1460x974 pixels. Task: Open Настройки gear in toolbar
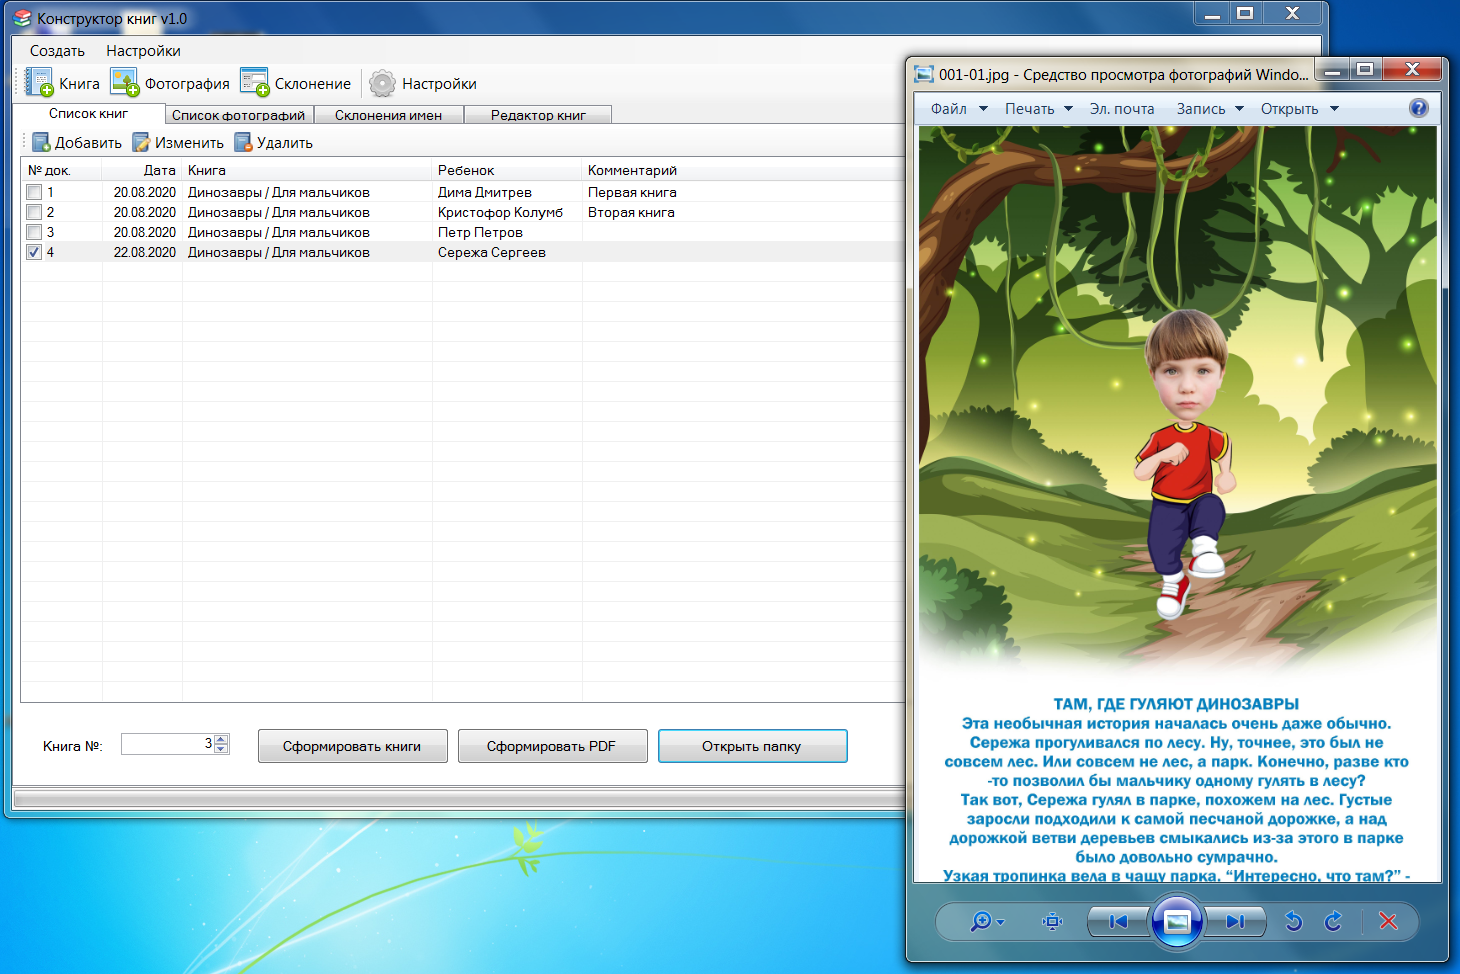pyautogui.click(x=382, y=83)
